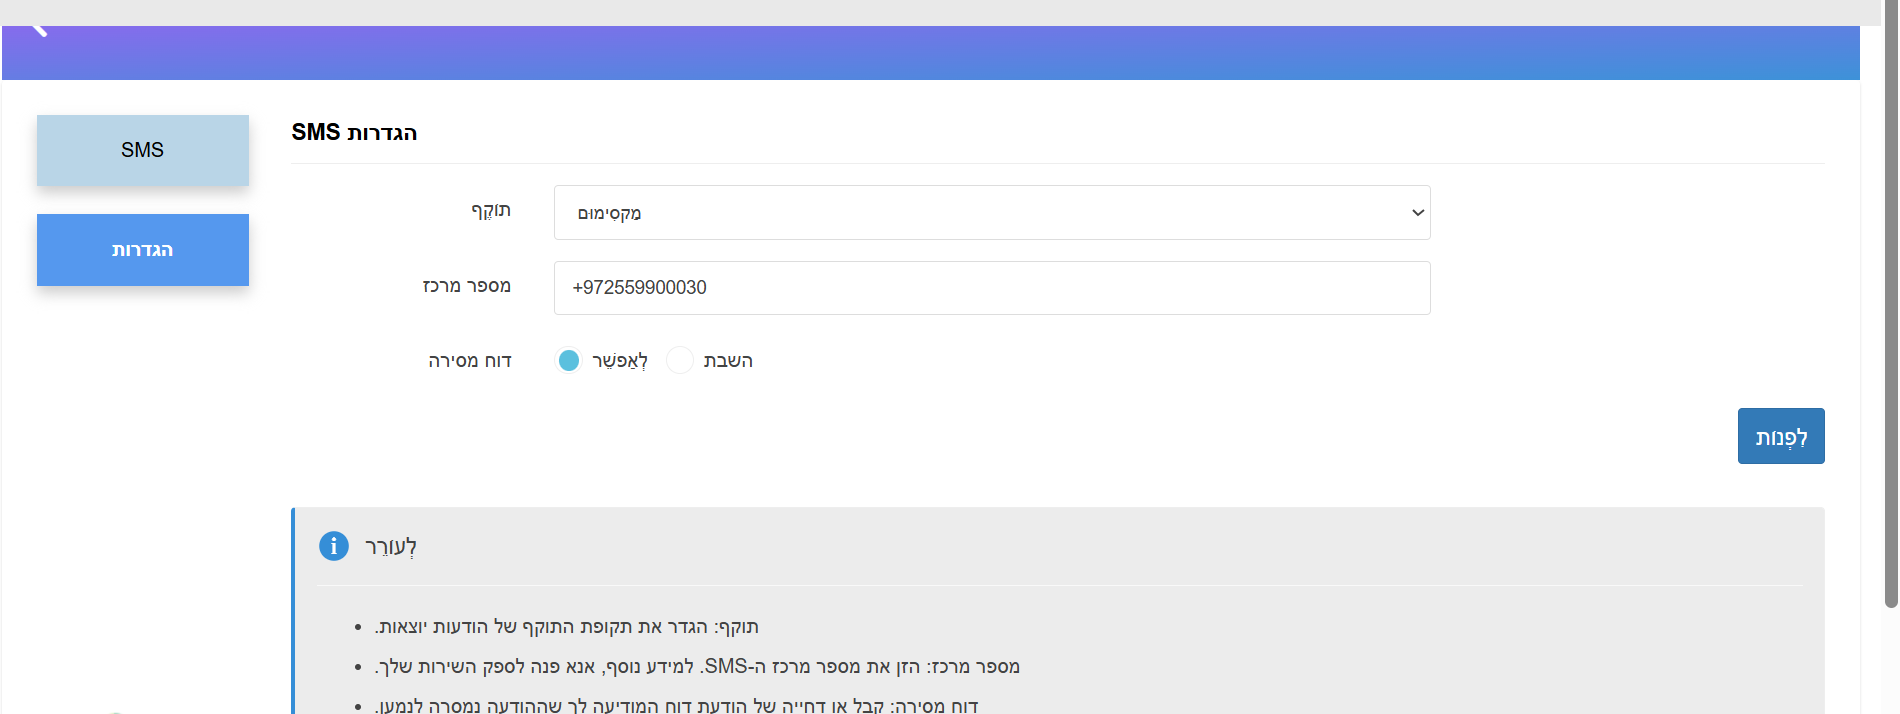1900x714 pixels.
Task: Click the דוח מסירה field label
Action: tap(469, 361)
